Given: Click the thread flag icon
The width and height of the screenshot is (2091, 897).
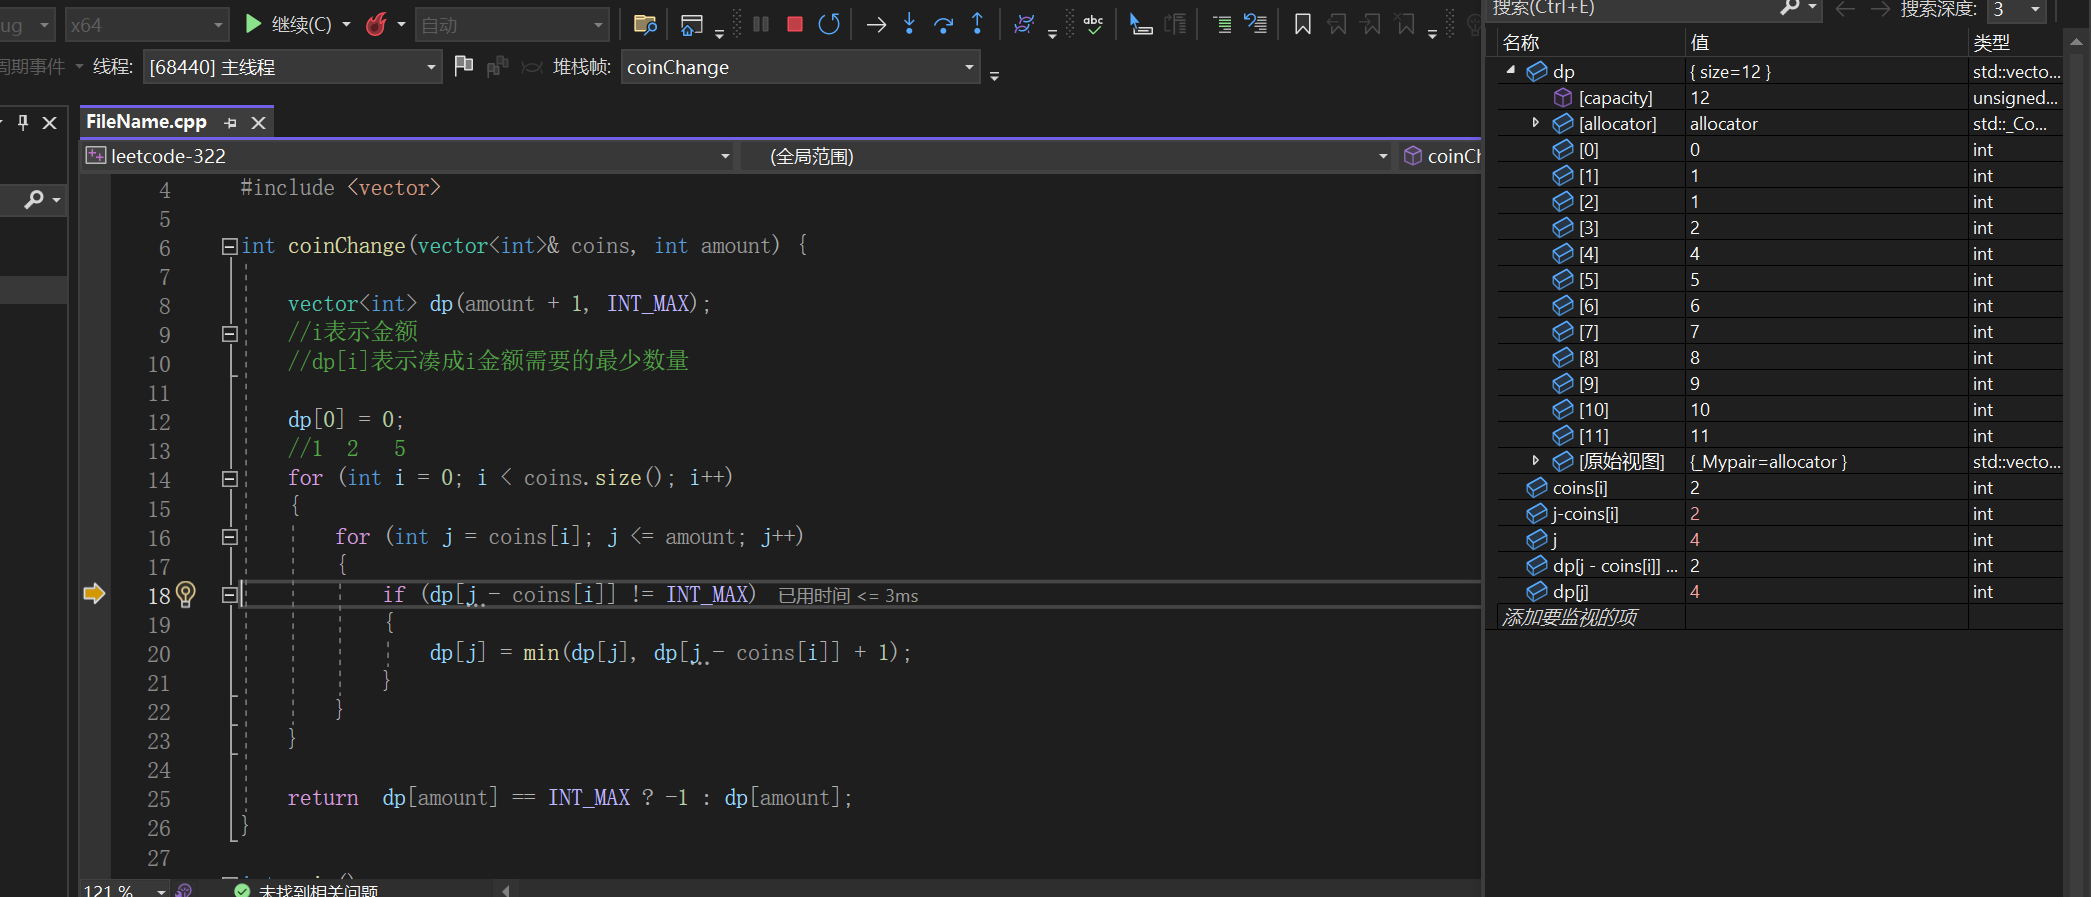Looking at the screenshot, I should pyautogui.click(x=463, y=66).
